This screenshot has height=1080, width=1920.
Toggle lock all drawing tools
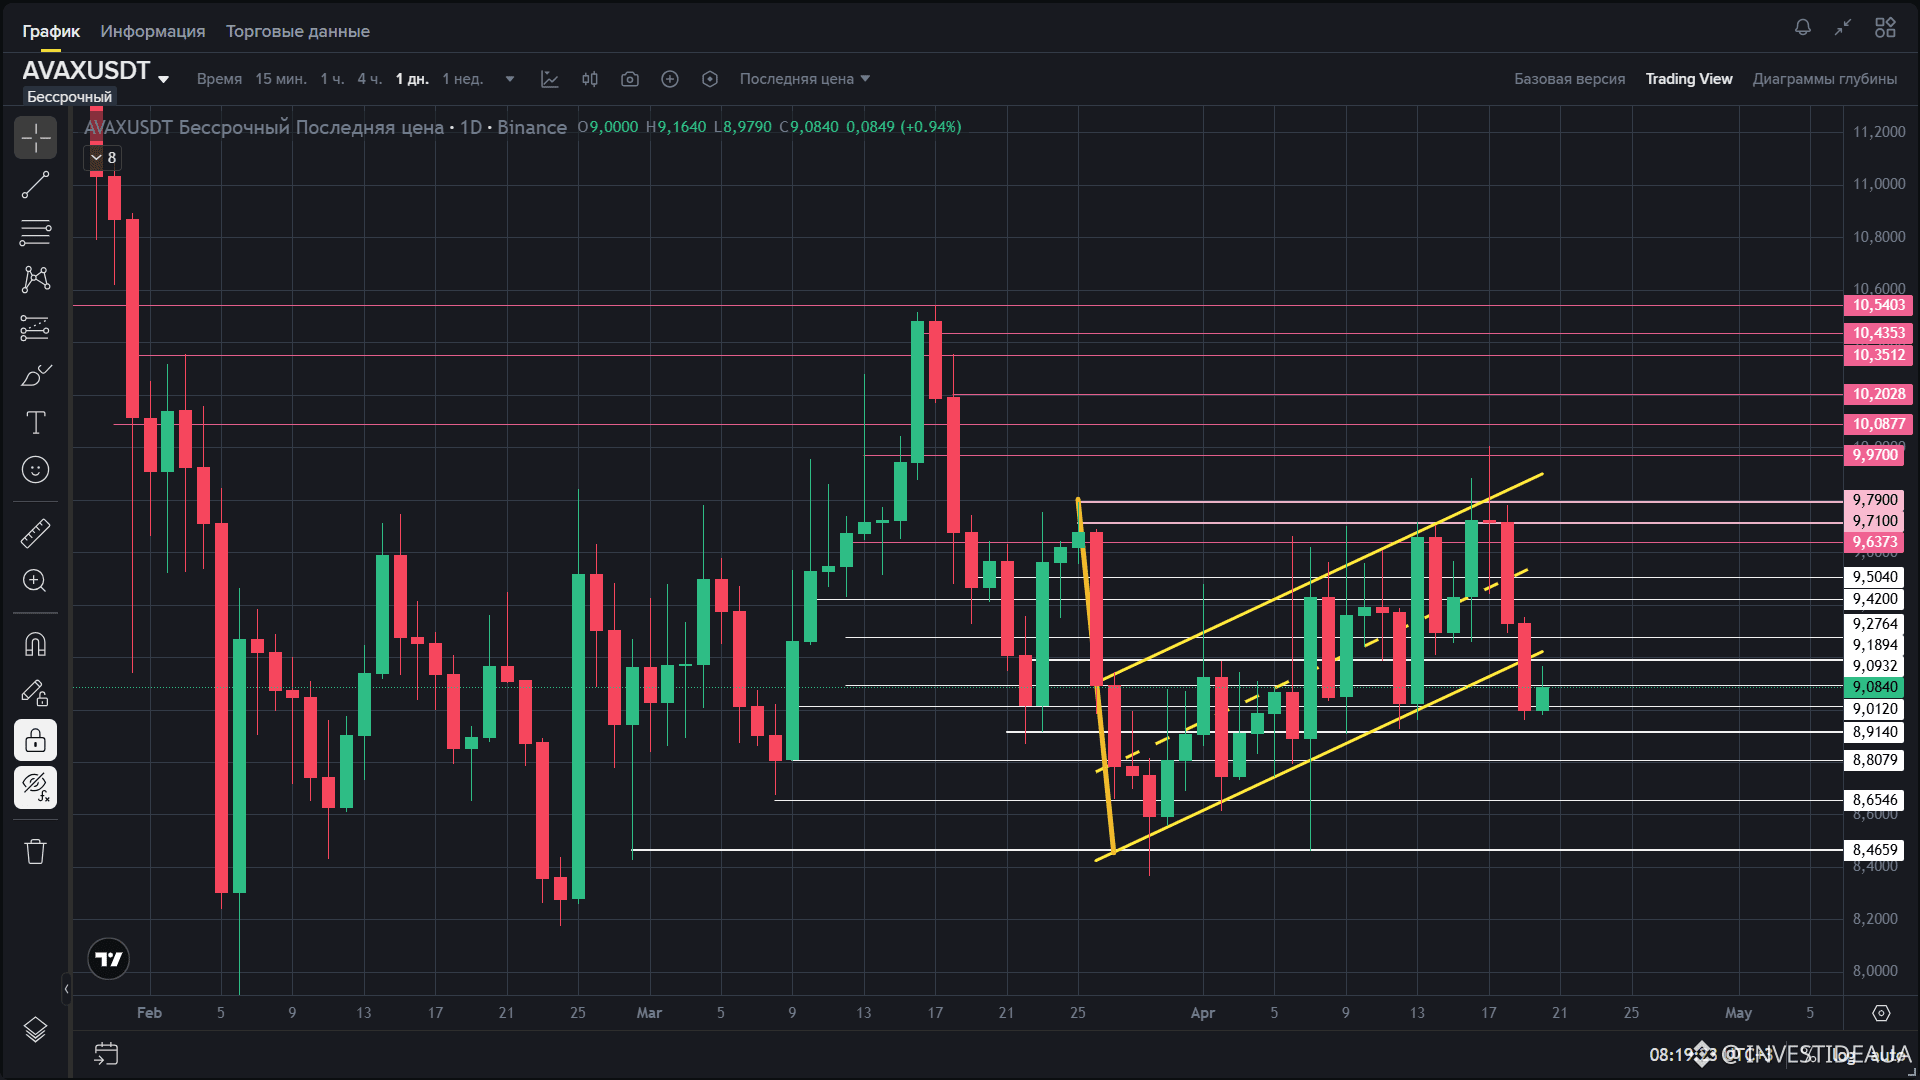[x=35, y=741]
